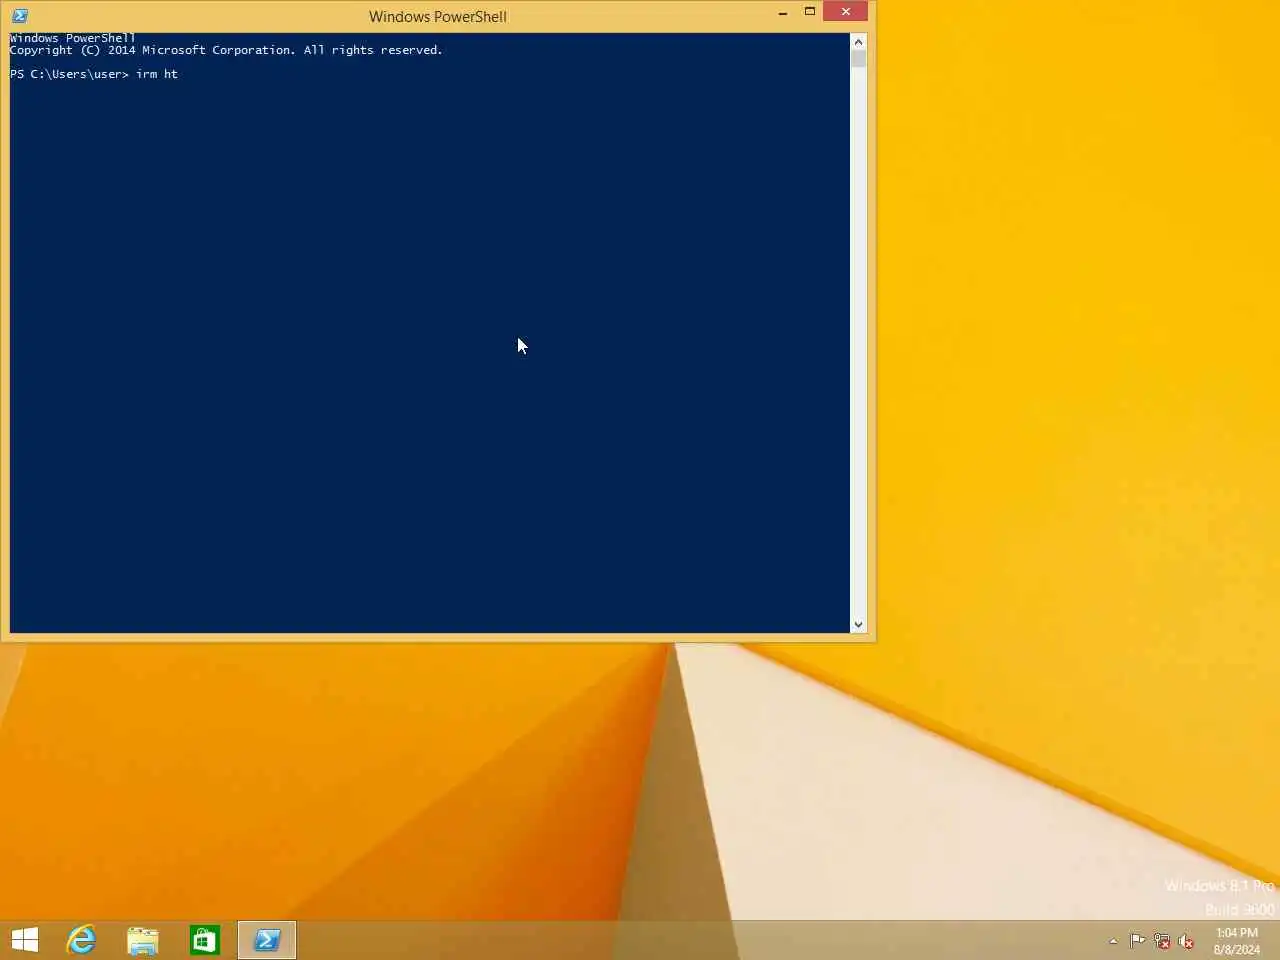Click the PowerShell scrollbar down arrow
Image resolution: width=1280 pixels, height=960 pixels.
858,624
